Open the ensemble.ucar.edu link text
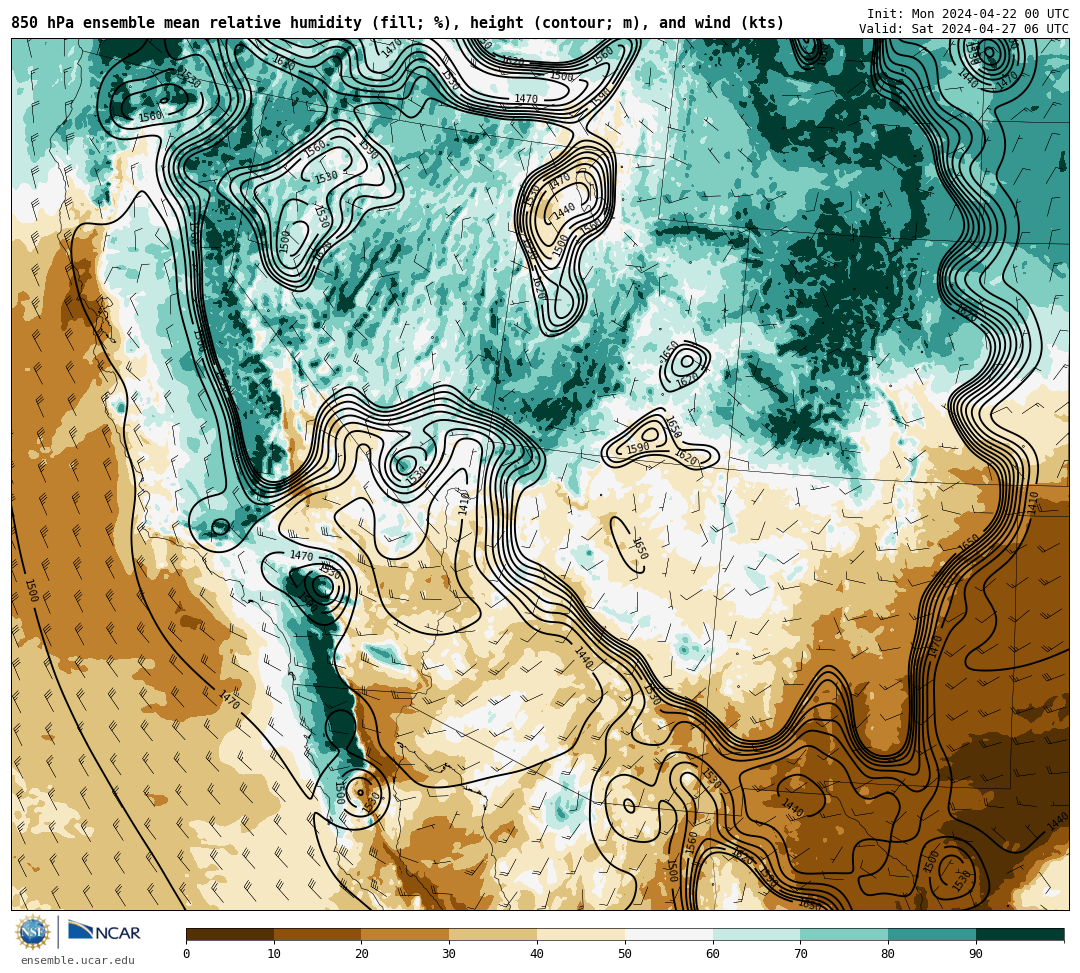 coord(78,960)
